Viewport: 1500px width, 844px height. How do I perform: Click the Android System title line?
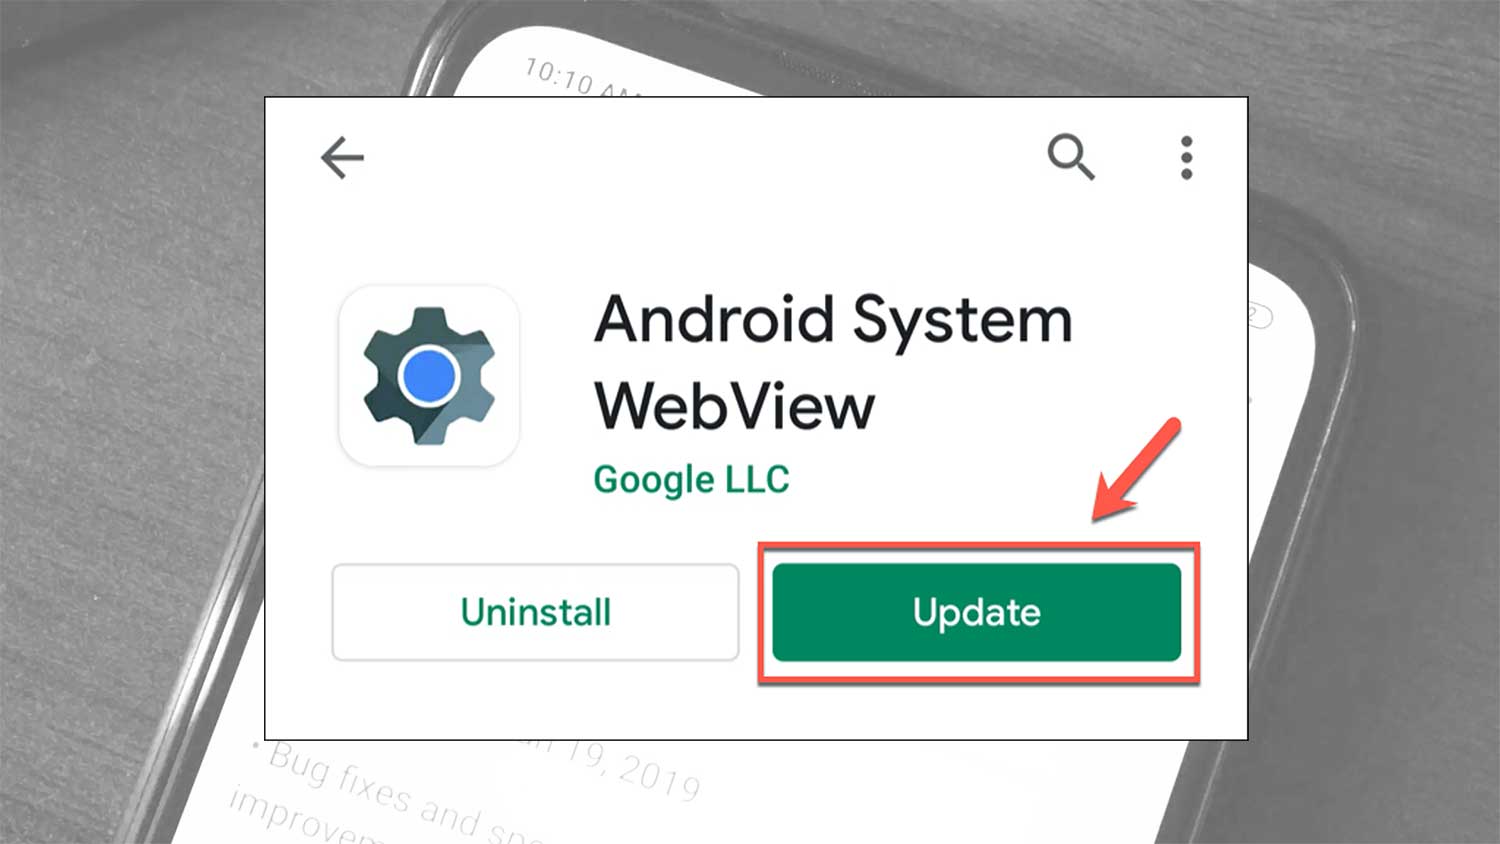coord(833,322)
